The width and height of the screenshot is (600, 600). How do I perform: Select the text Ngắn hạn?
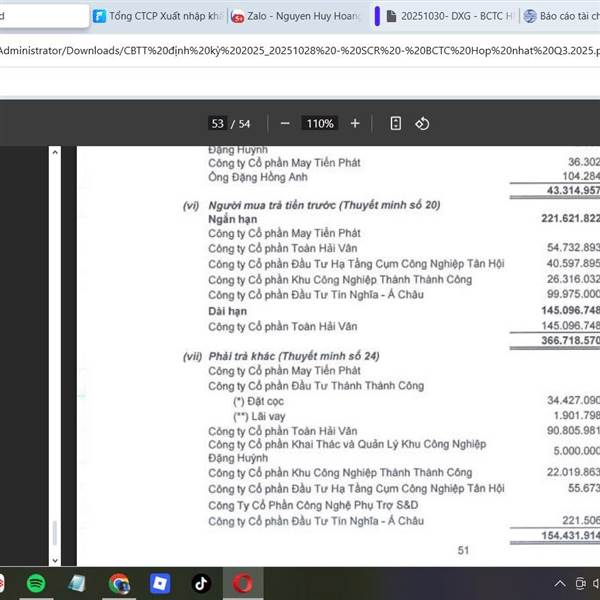coord(233,220)
